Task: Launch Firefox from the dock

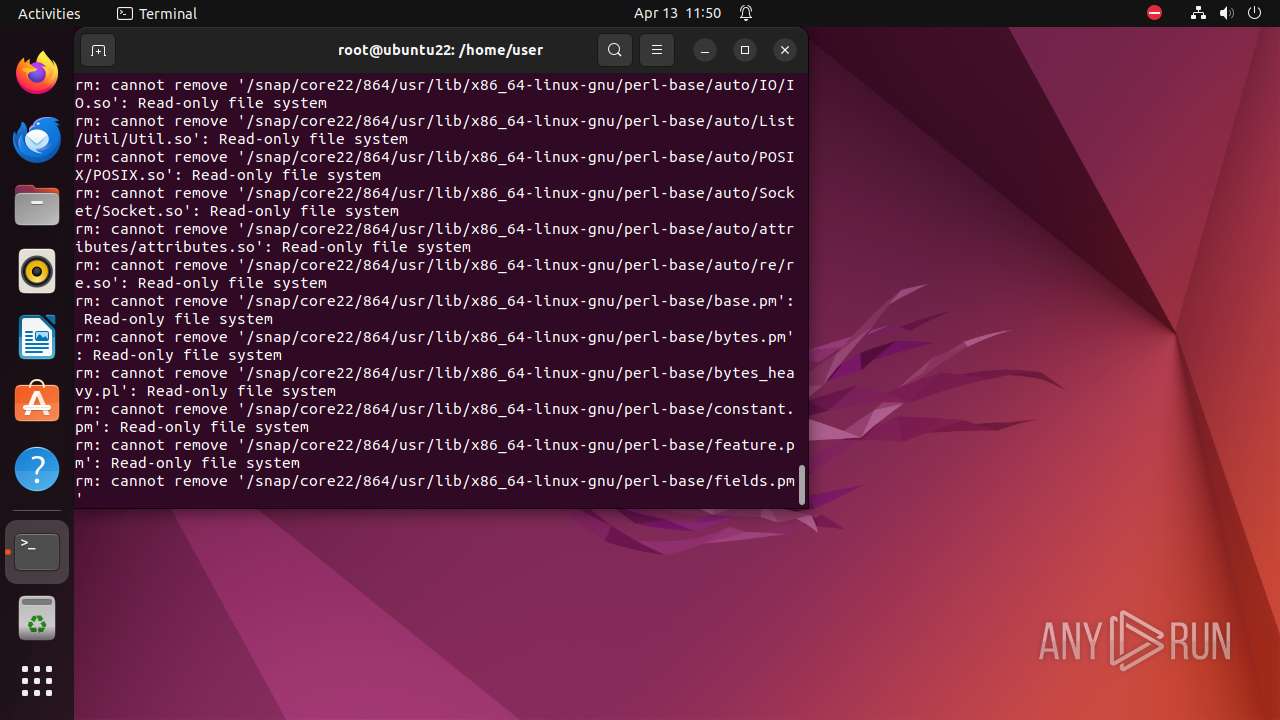Action: click(37, 74)
